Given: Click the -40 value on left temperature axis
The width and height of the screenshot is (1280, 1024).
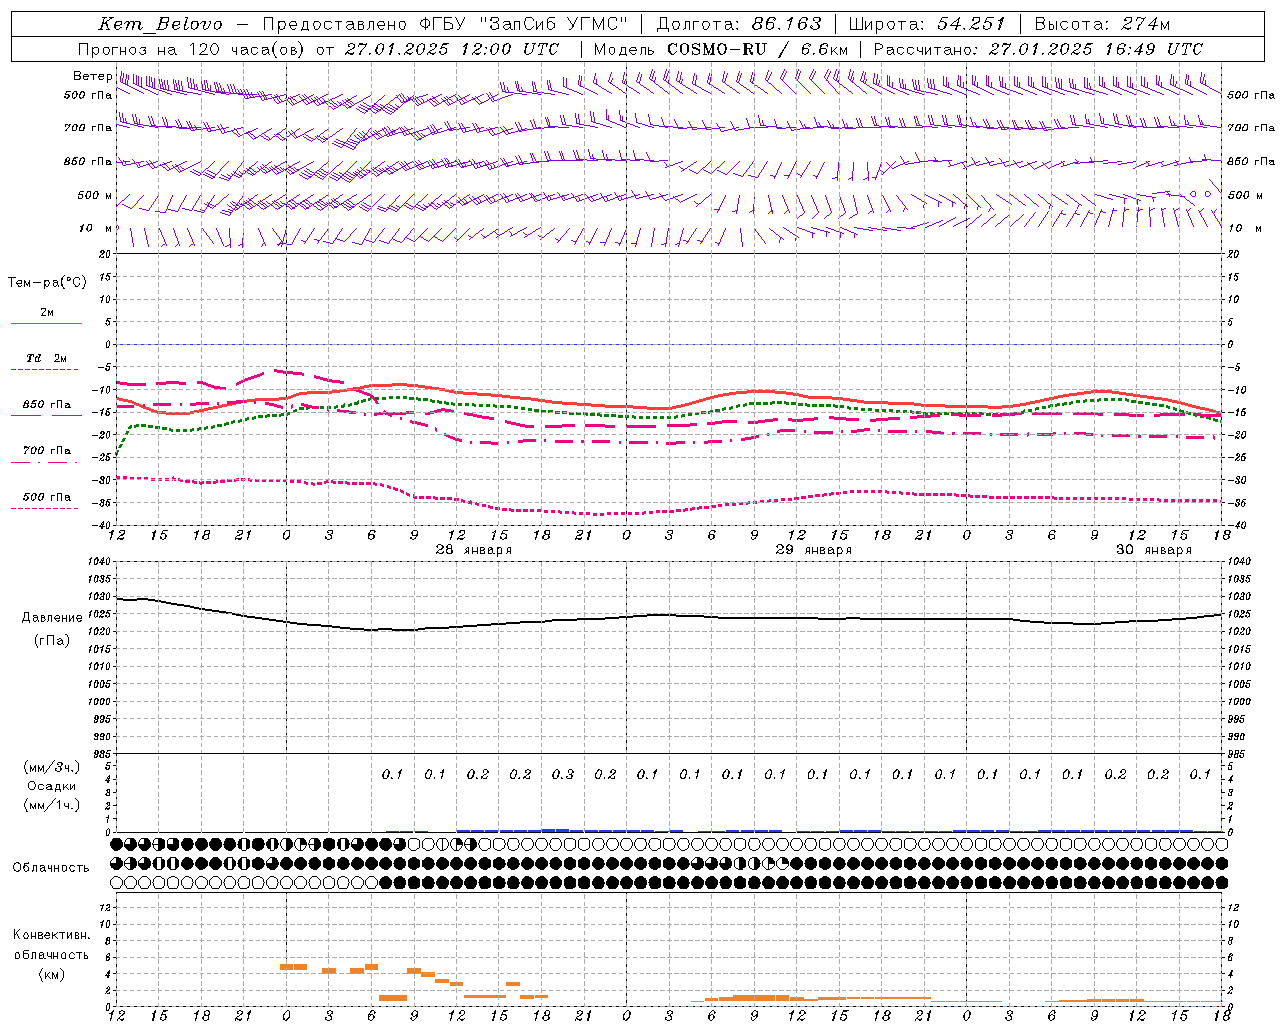Looking at the screenshot, I should coord(102,525).
